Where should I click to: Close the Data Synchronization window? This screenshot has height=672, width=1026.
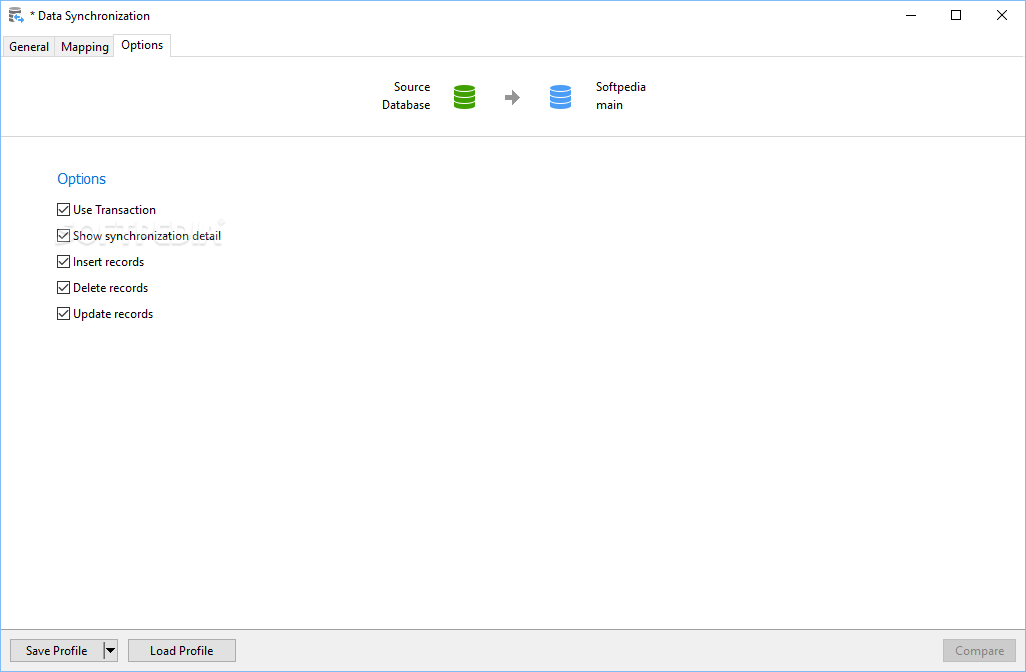[x=1002, y=15]
